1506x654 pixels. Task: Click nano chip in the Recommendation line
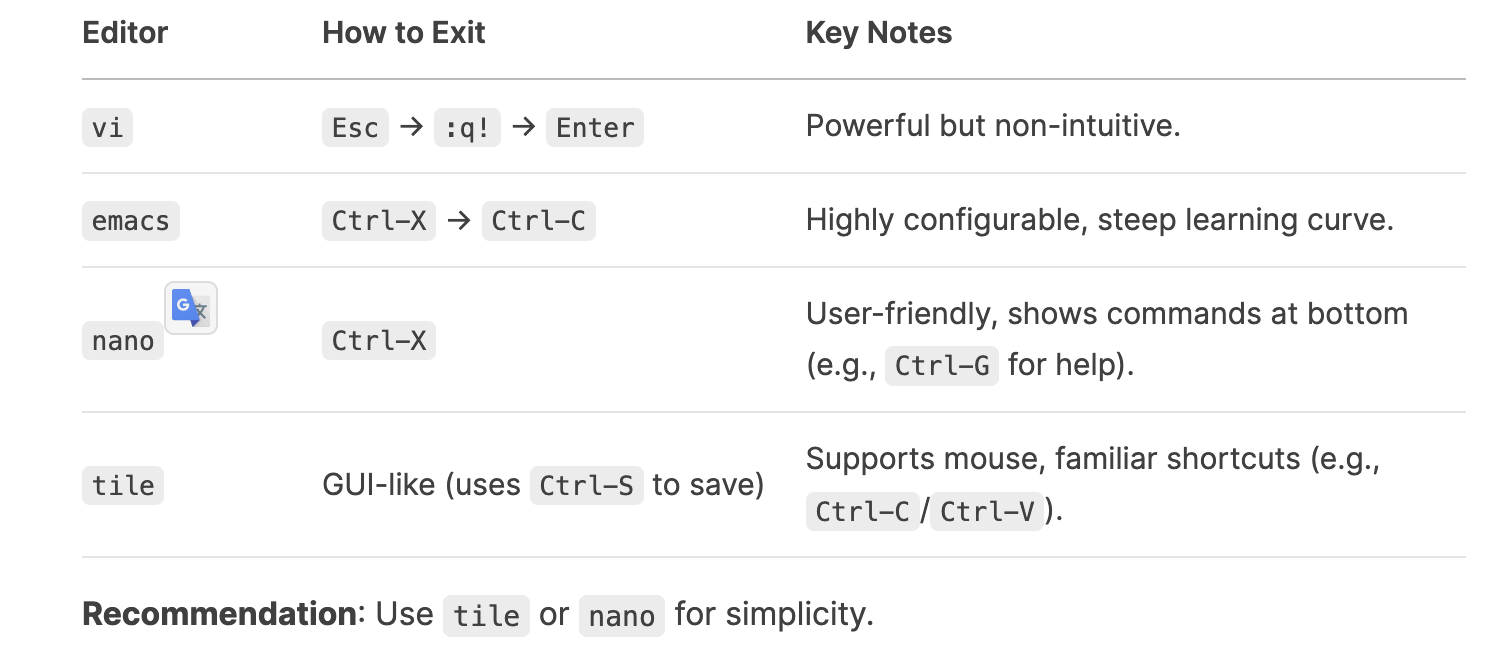(x=622, y=615)
